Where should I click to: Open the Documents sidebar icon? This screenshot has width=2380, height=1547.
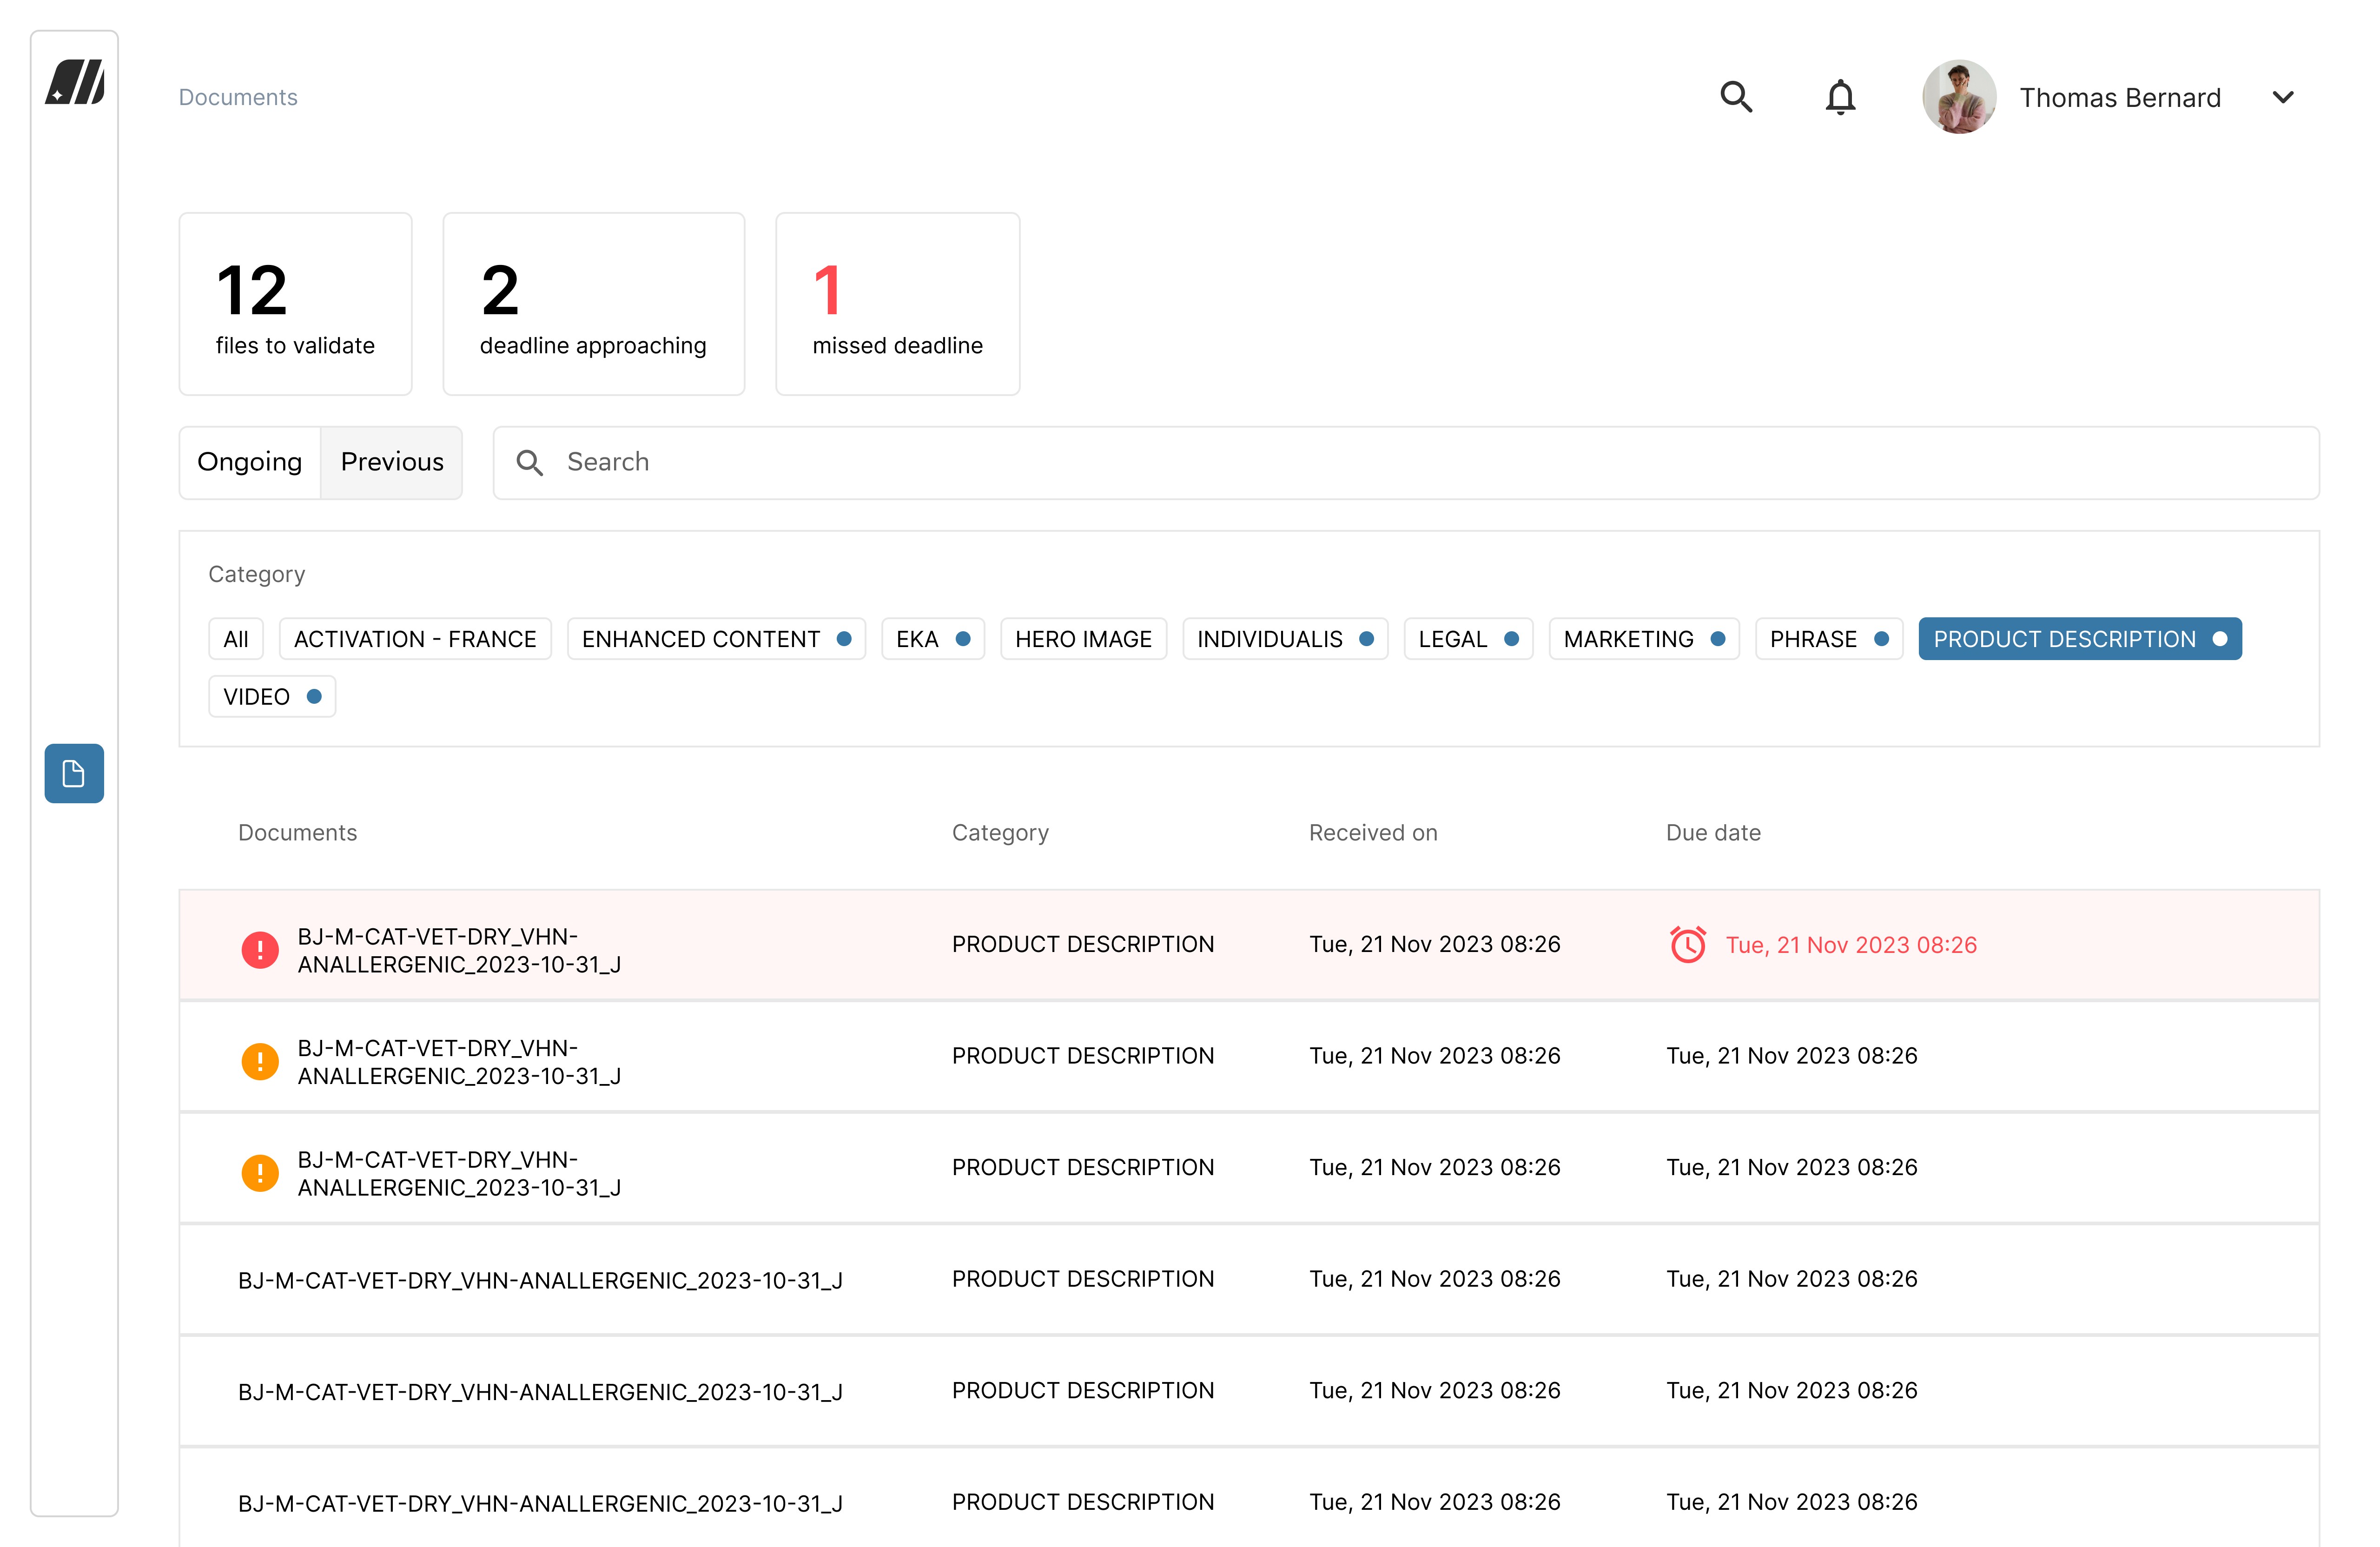point(74,773)
